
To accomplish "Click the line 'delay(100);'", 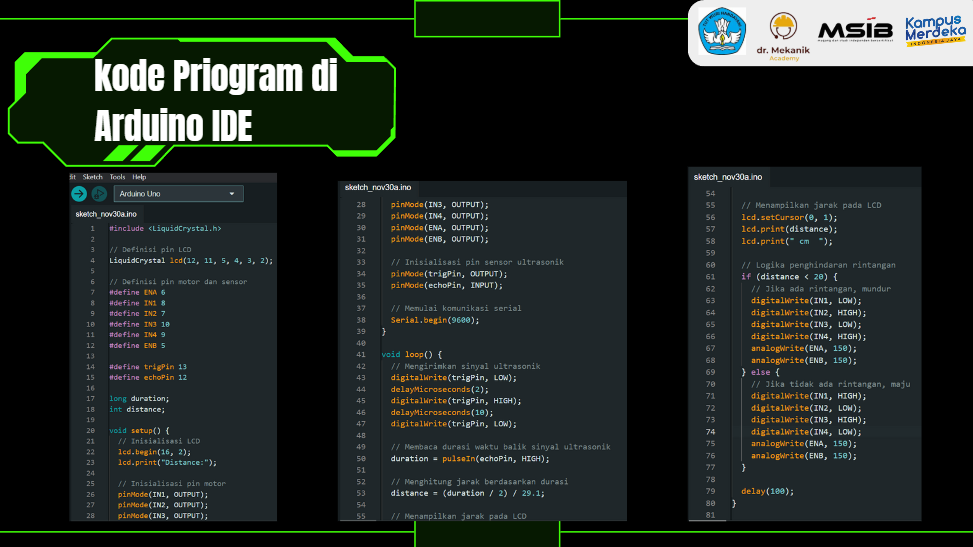I will (768, 491).
